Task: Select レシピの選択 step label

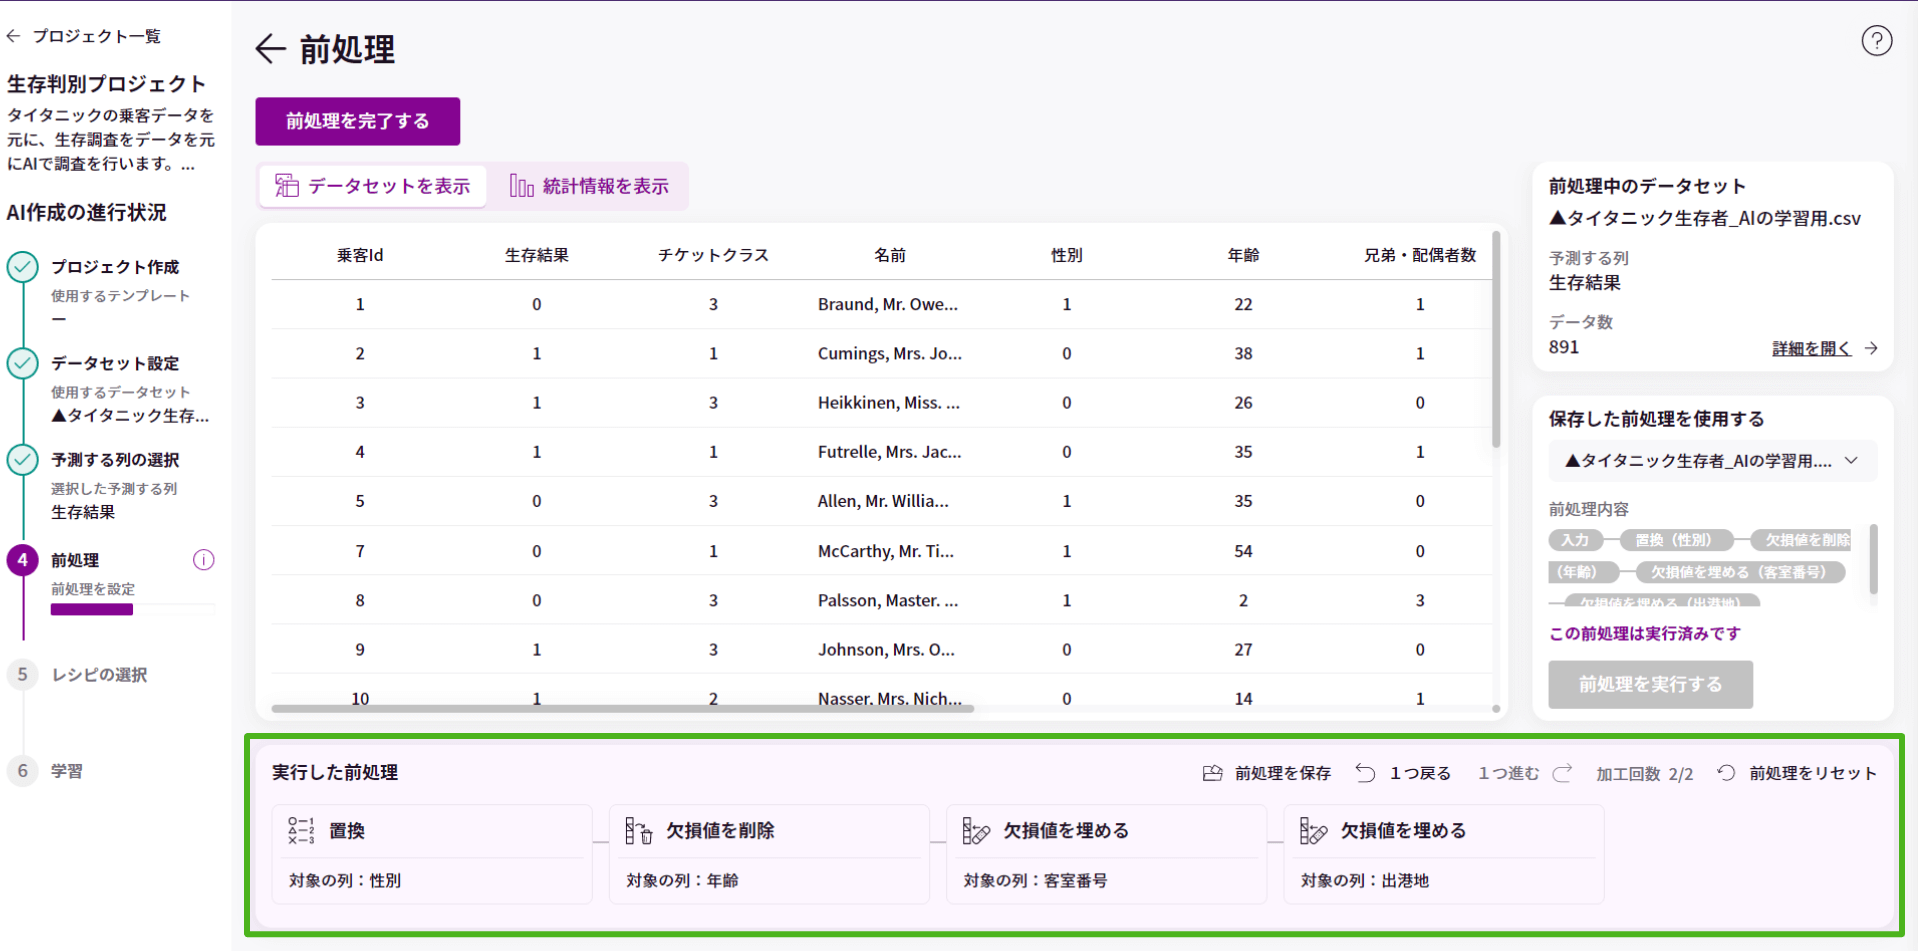Action: click(x=99, y=675)
